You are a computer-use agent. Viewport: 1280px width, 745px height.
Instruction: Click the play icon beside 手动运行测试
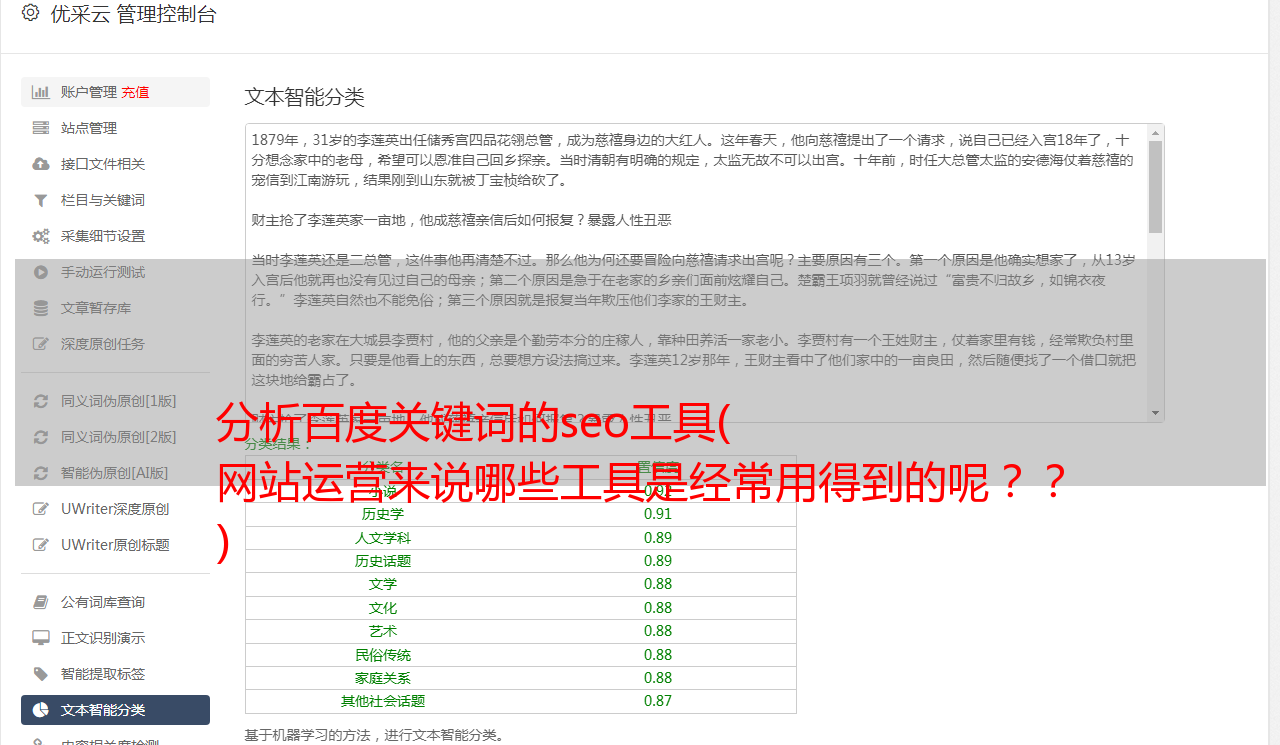(x=41, y=272)
